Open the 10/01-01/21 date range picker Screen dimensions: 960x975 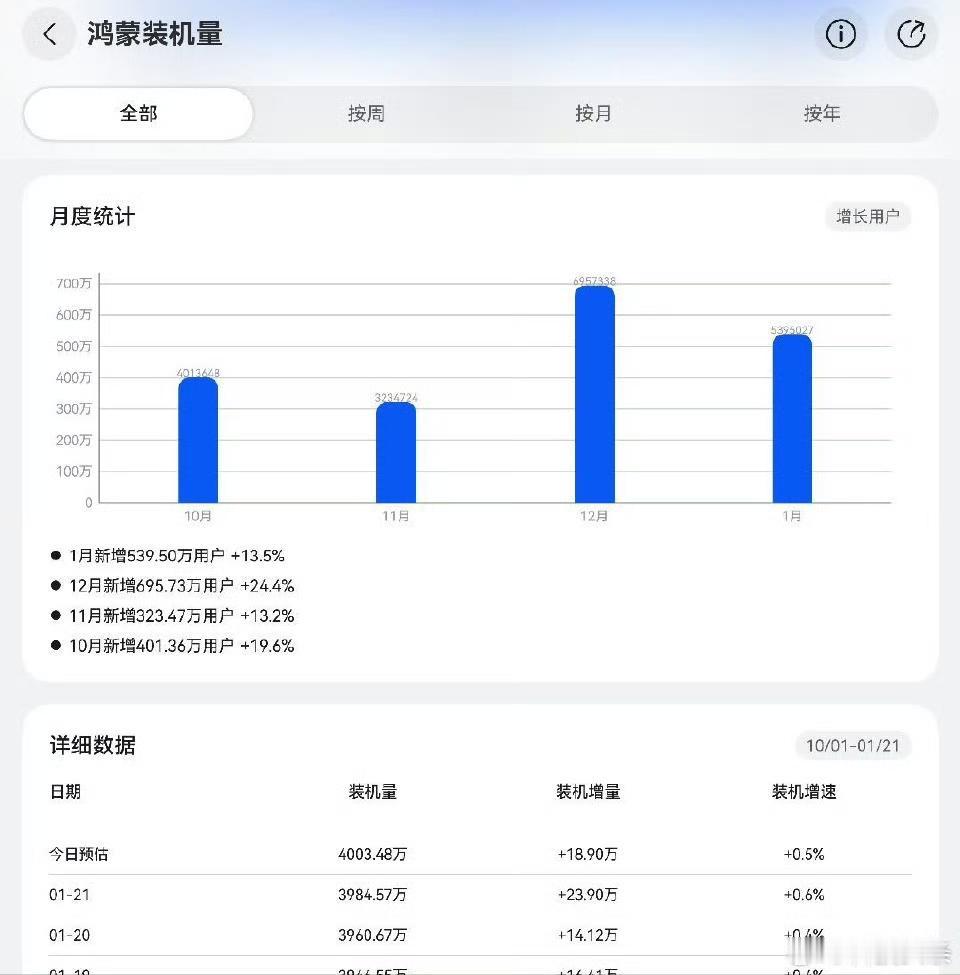click(852, 746)
